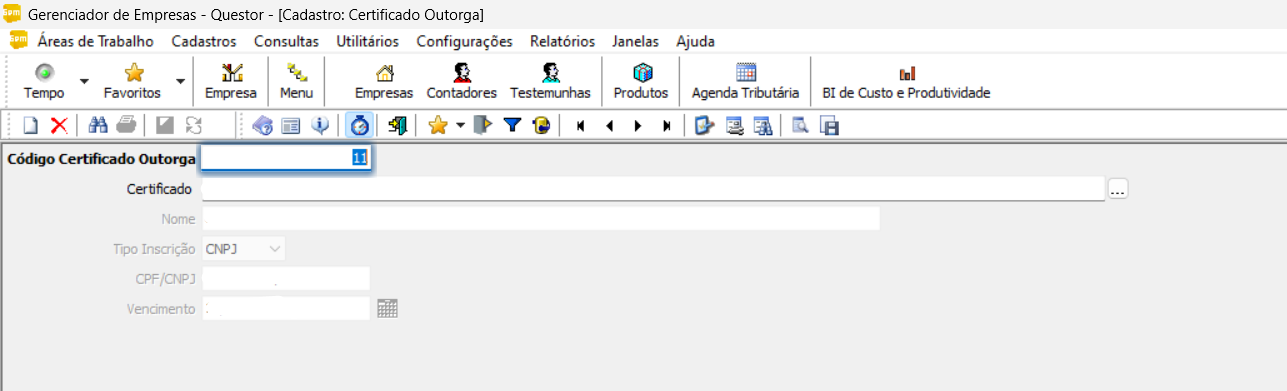This screenshot has width=1287, height=391.
Task: Click the printer icon in toolbar
Action: 126,125
